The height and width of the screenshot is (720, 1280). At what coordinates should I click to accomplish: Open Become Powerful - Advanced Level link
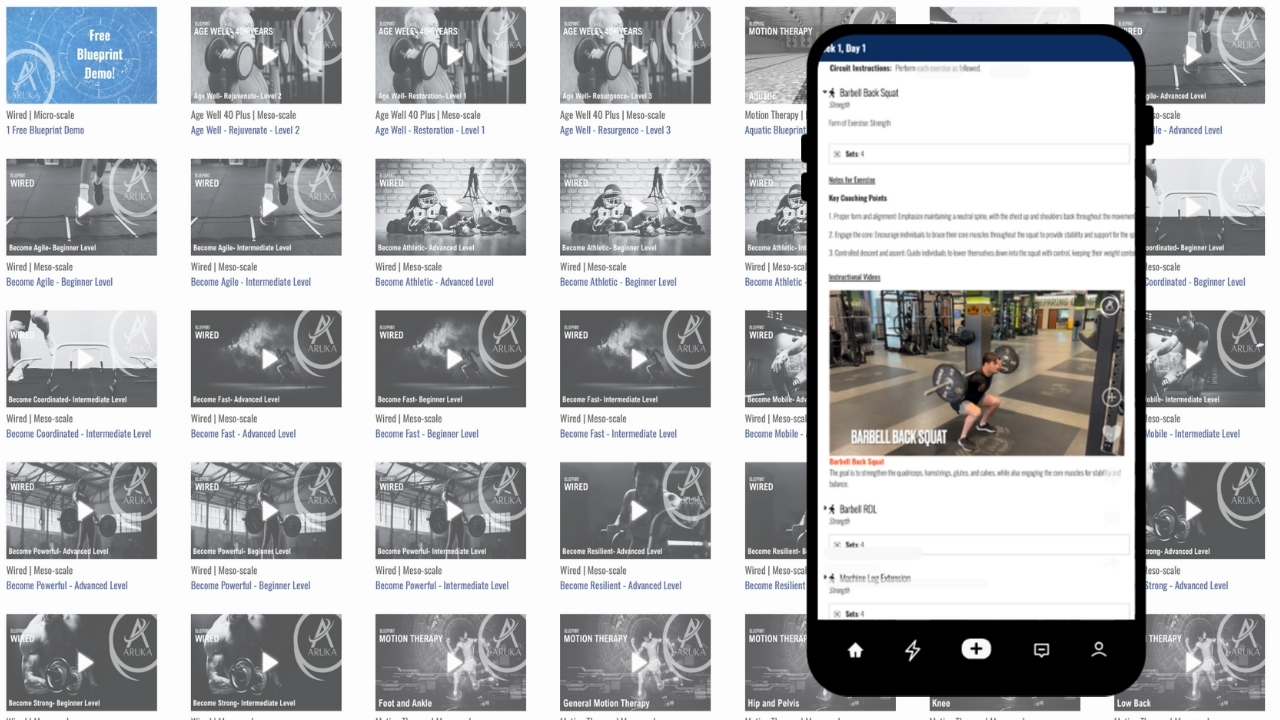(x=67, y=586)
